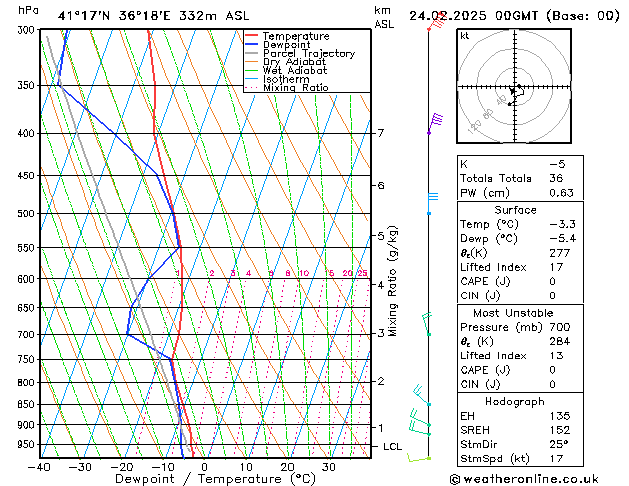The height and width of the screenshot is (486, 629).
Task: Click the 700 hPa pressure label
Action: (x=26, y=334)
